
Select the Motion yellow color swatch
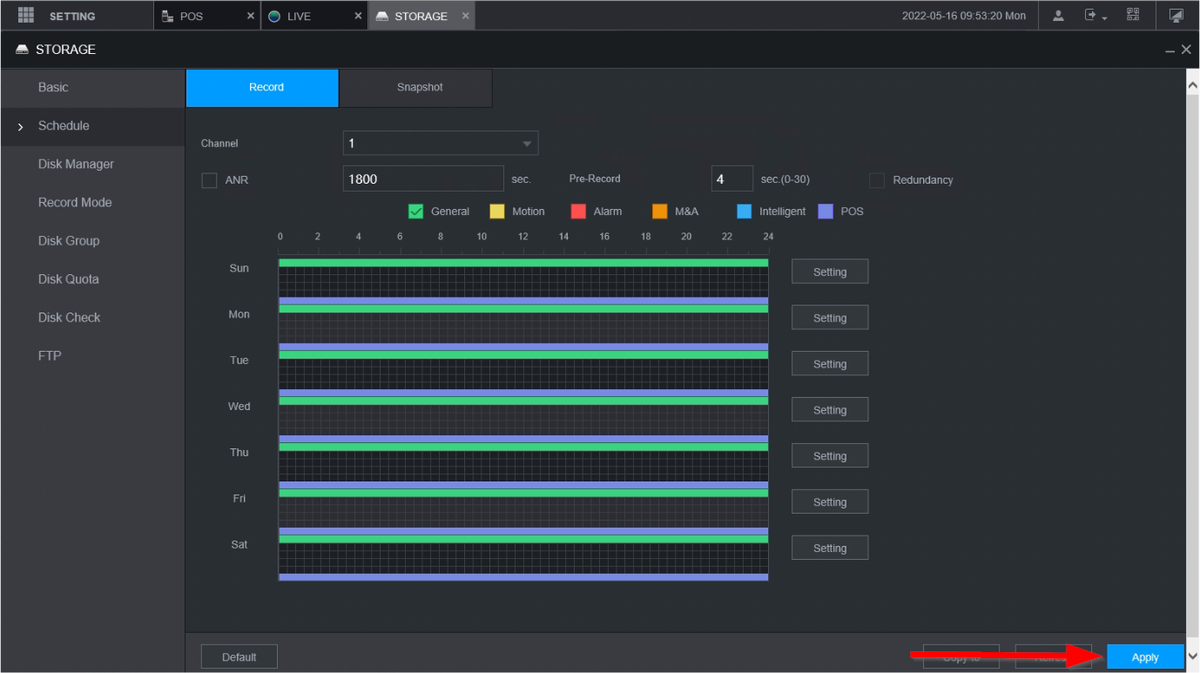pos(497,211)
